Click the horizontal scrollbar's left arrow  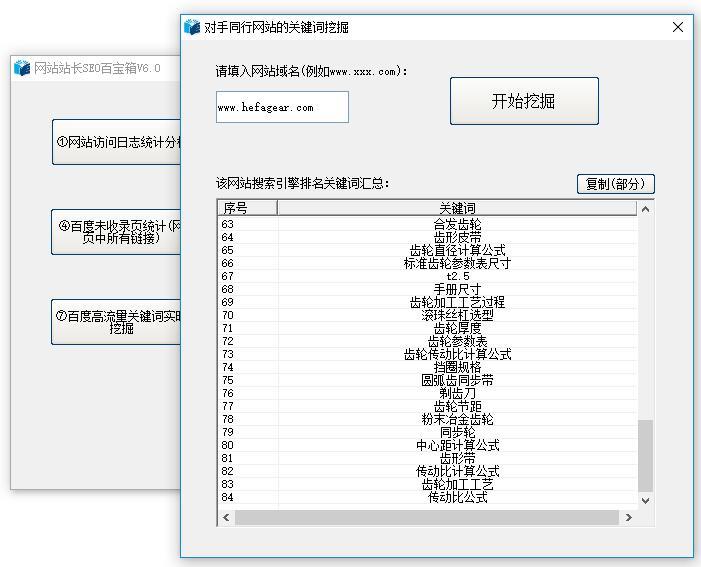tap(226, 517)
